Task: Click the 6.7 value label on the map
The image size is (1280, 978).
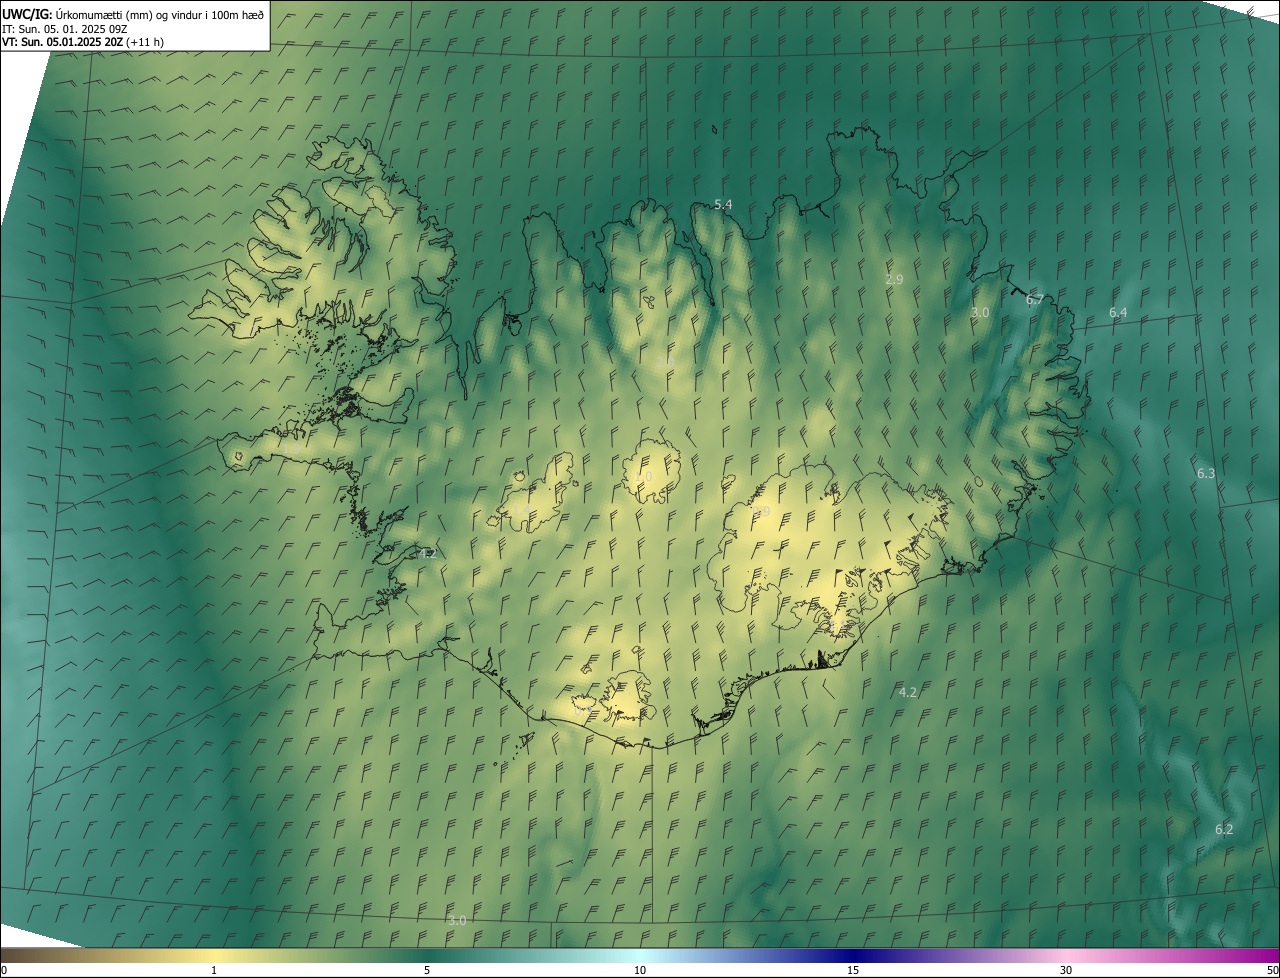Action: click(x=1035, y=299)
